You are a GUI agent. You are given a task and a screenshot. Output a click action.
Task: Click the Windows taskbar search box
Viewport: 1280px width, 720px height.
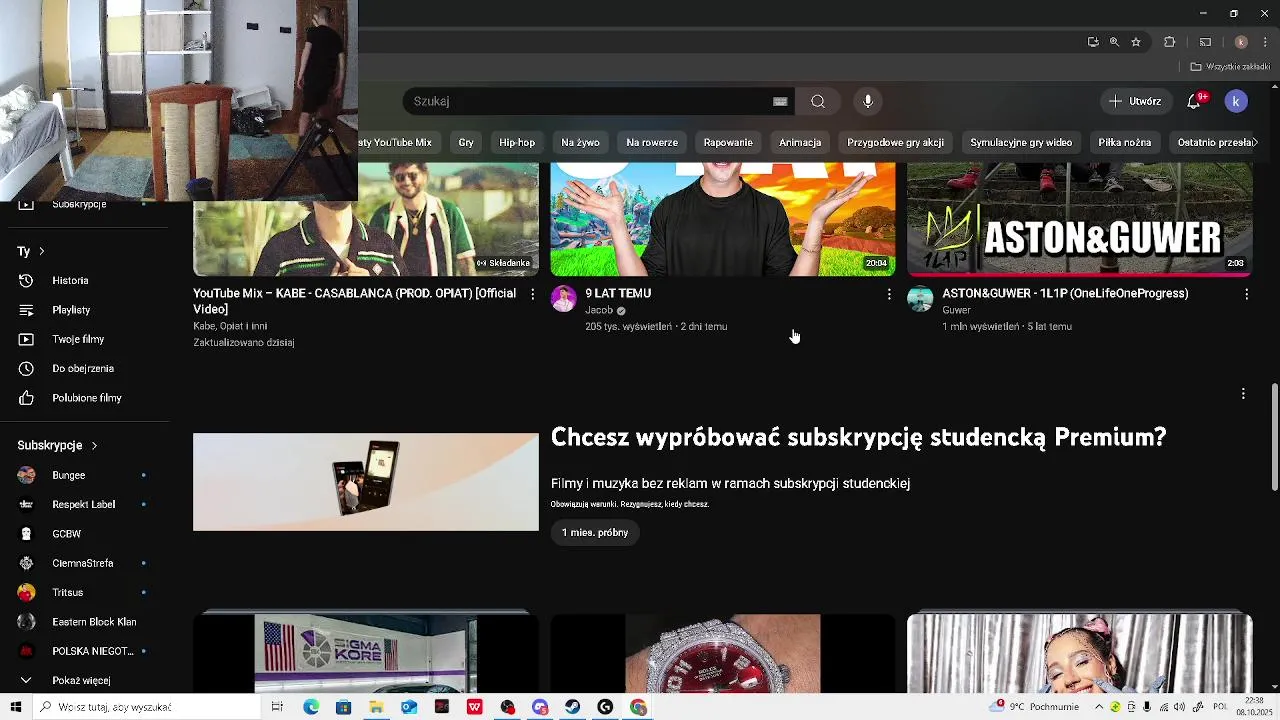pos(145,707)
